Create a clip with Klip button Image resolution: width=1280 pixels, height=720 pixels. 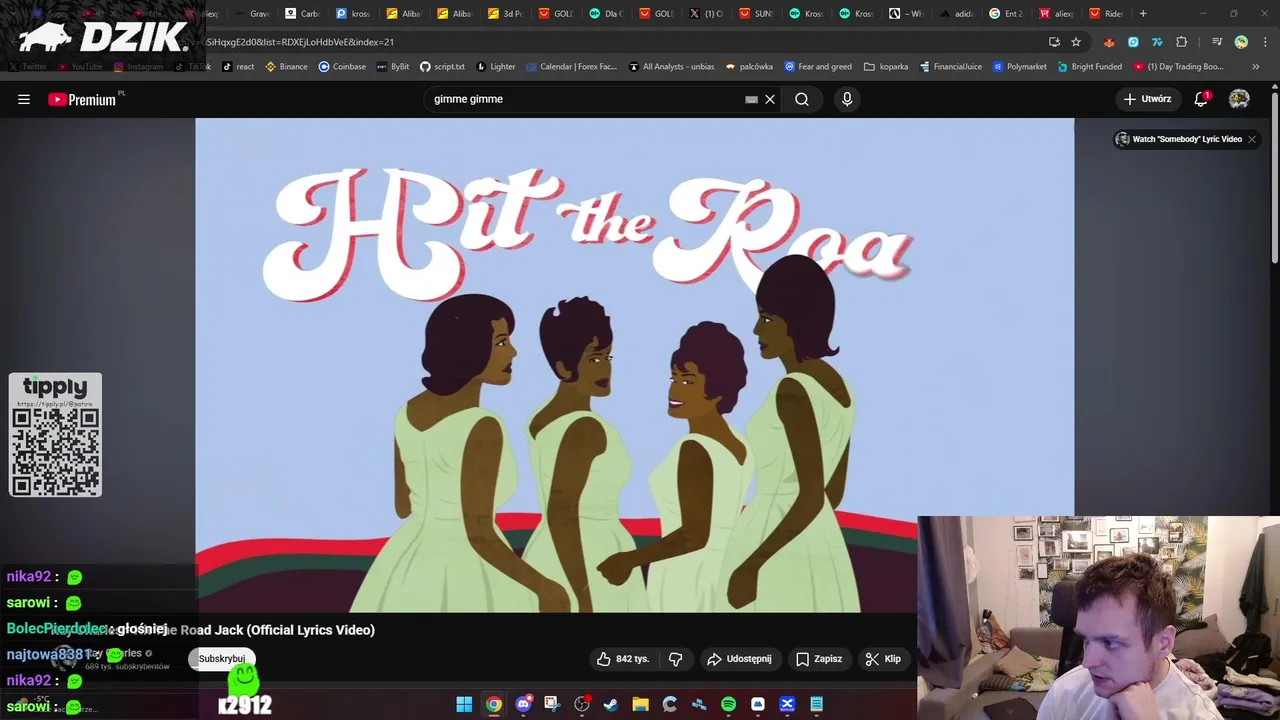[x=884, y=659]
